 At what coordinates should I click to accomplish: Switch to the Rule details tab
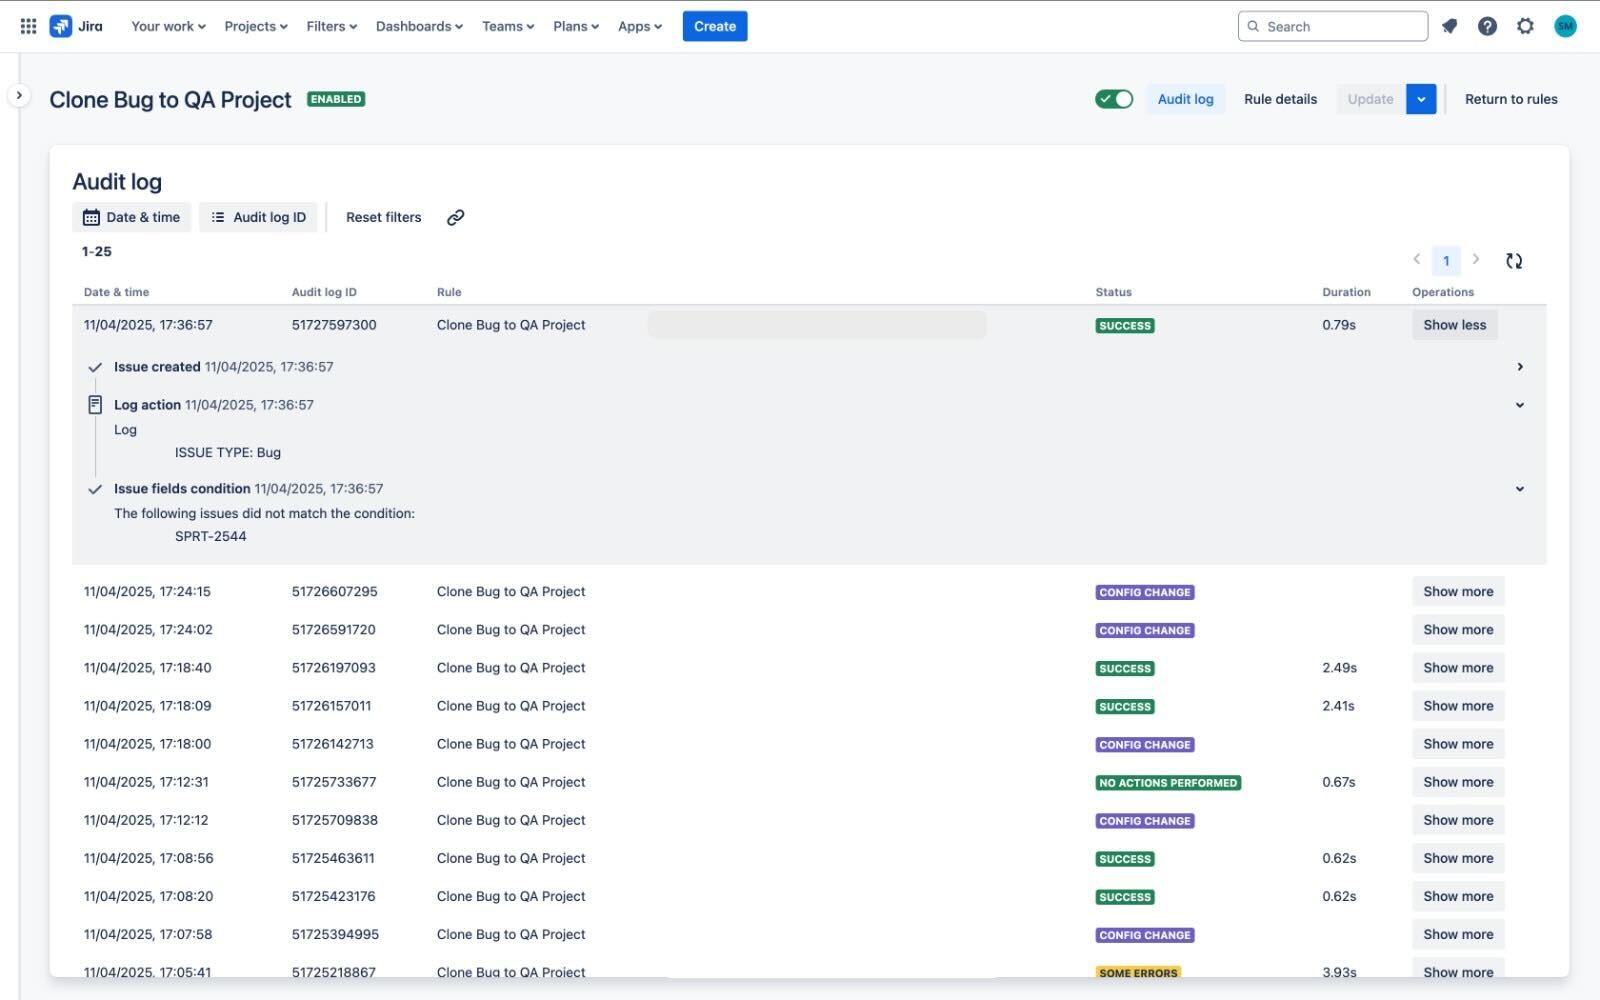[x=1280, y=99]
